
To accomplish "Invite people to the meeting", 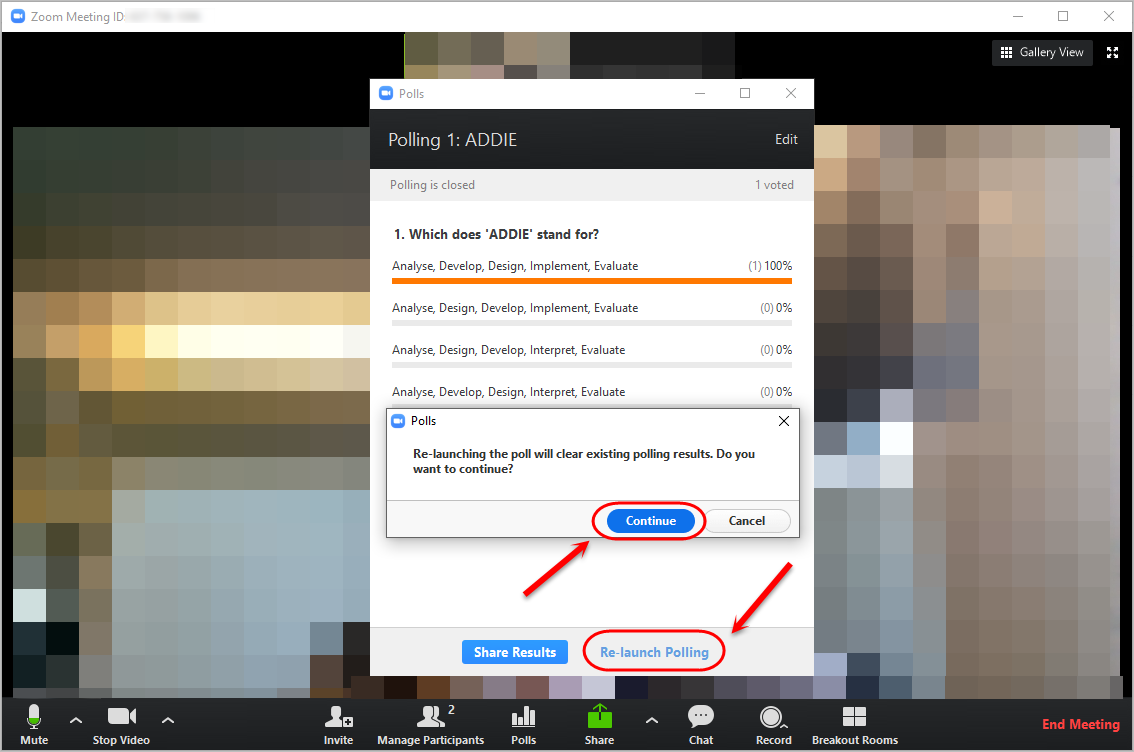I will click(x=338, y=724).
